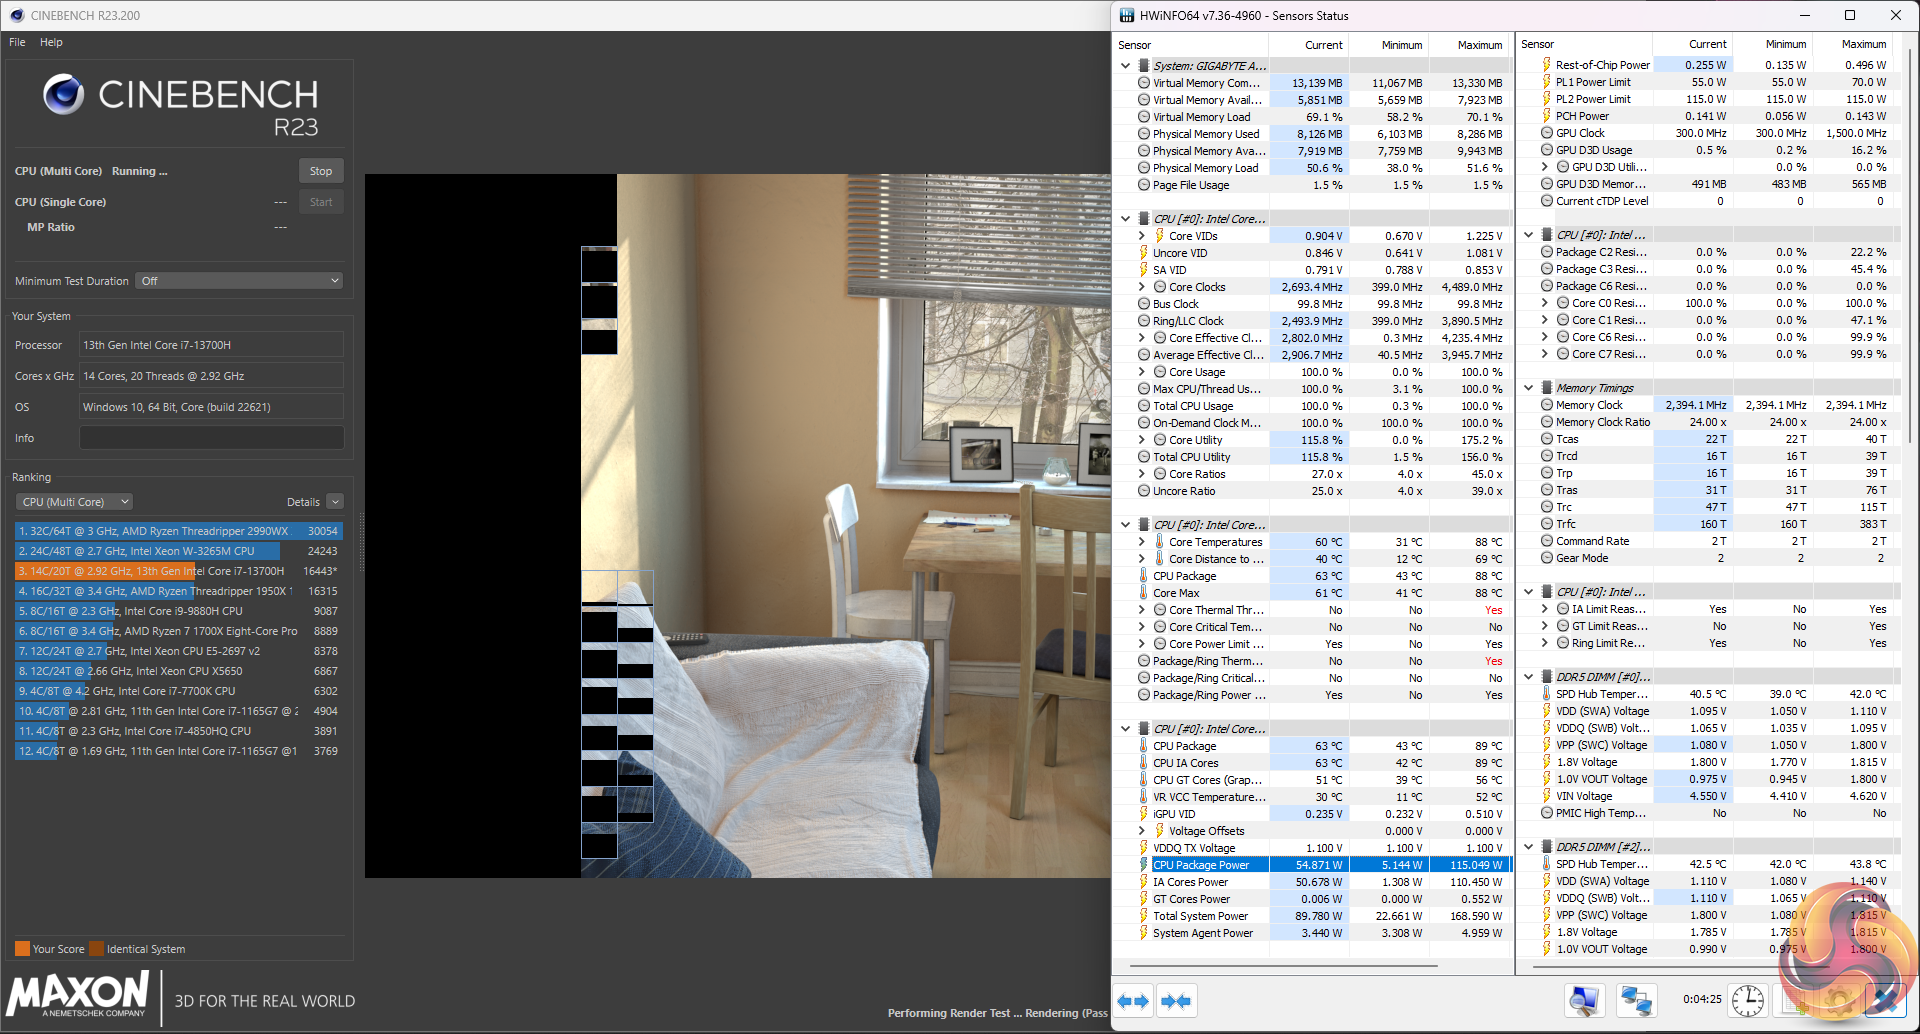Viewport: 1920px width, 1034px height.
Task: Click the HWiNFO64 icon in its title bar
Action: (1127, 15)
